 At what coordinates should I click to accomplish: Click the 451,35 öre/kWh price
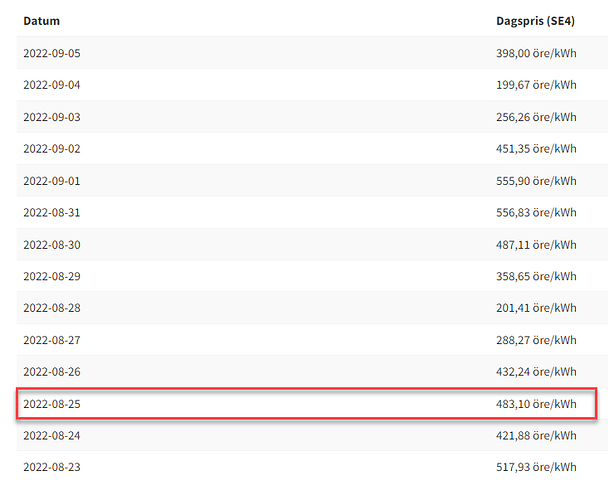pyautogui.click(x=536, y=149)
